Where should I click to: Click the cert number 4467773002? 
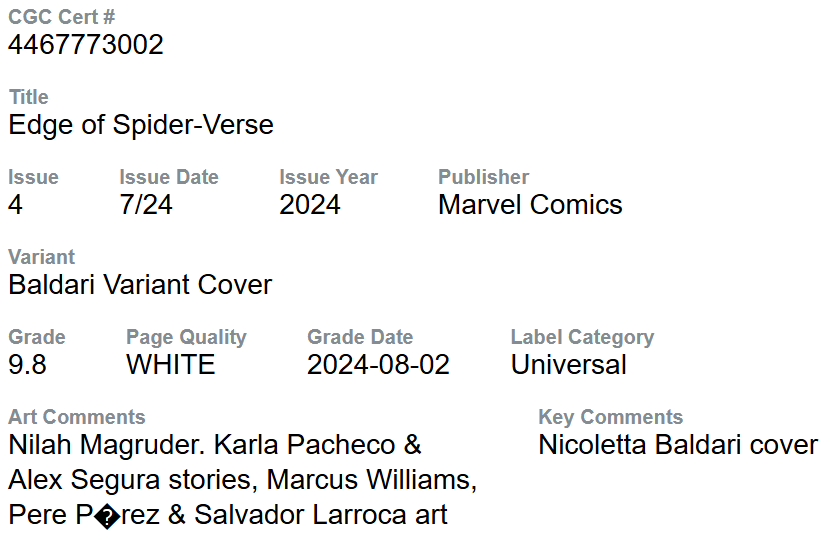(x=86, y=45)
